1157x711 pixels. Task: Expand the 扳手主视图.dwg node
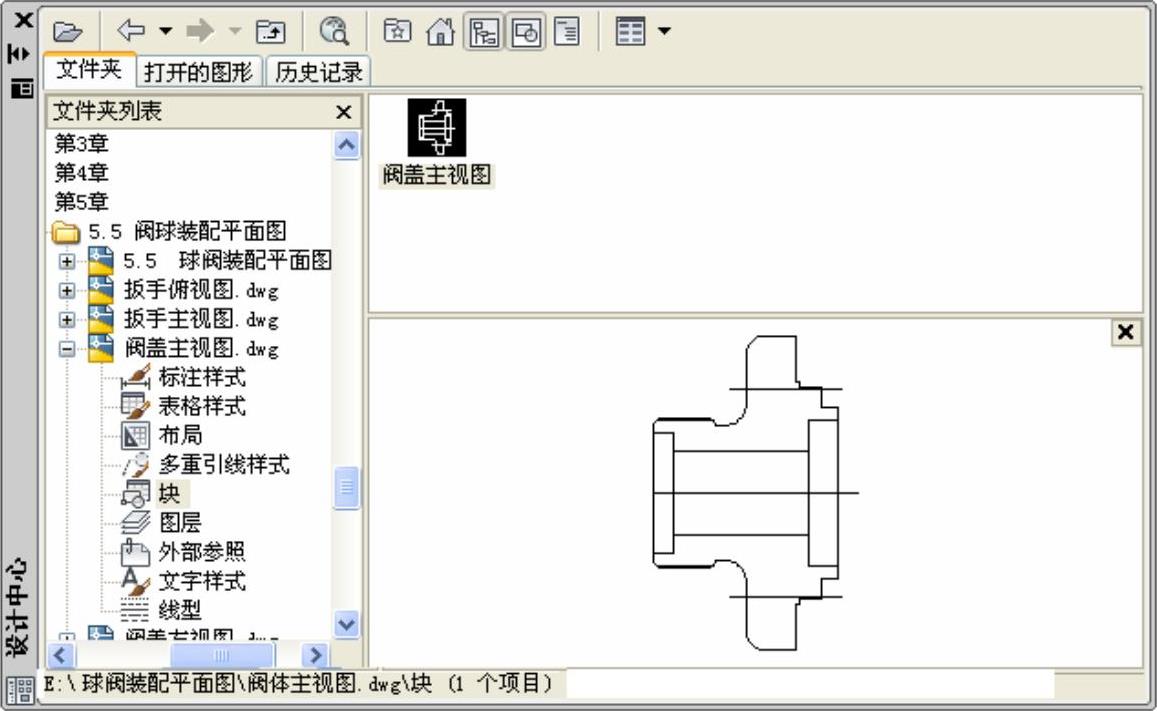coord(66,319)
